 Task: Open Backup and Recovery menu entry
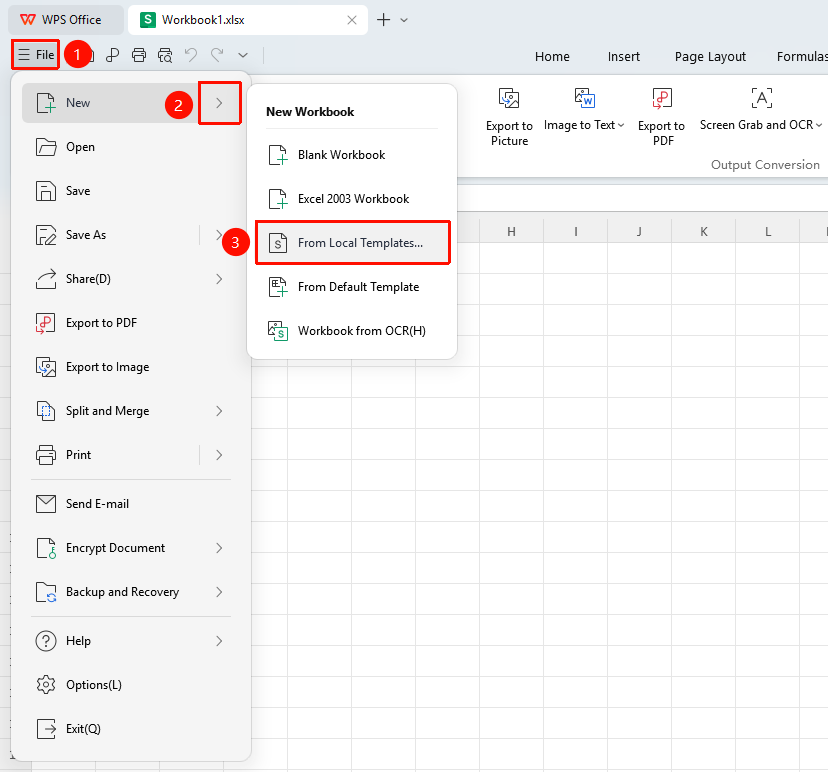(x=131, y=592)
